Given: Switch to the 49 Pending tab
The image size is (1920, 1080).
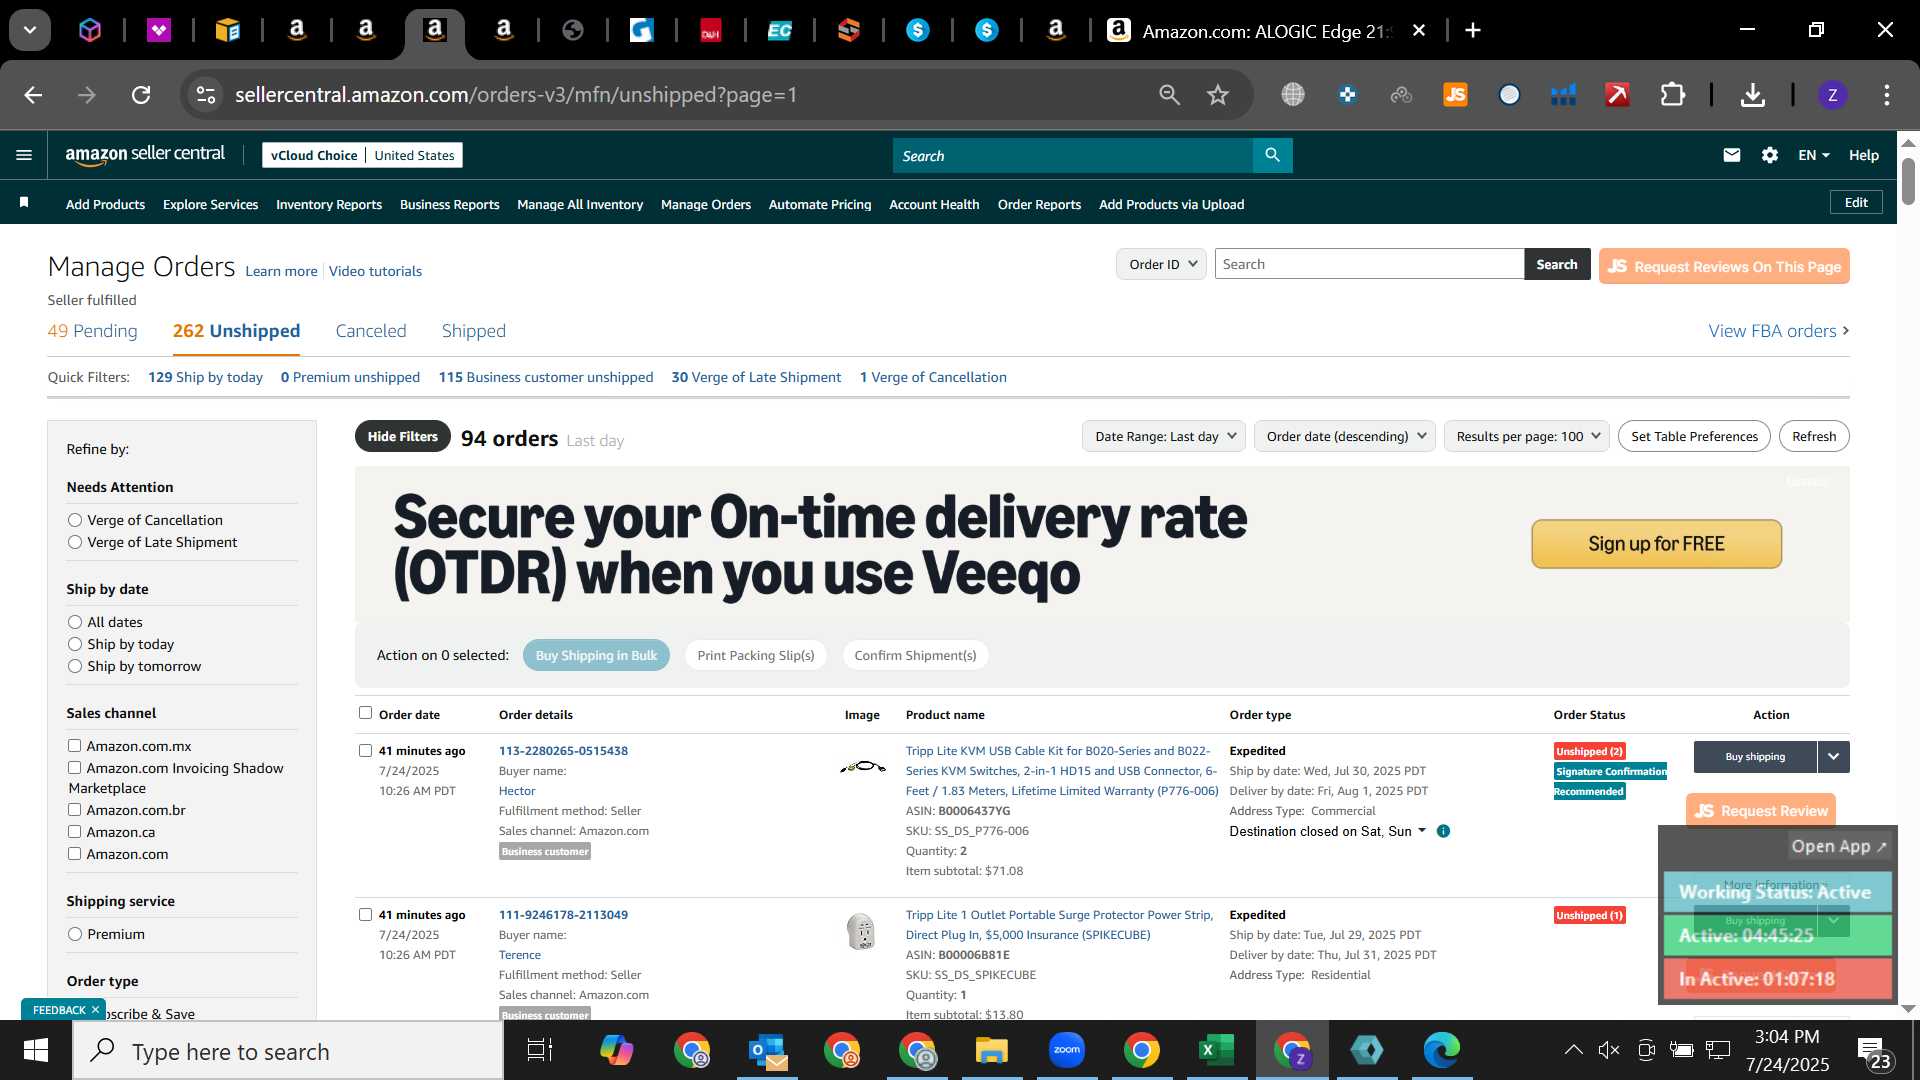Looking at the screenshot, I should click(92, 331).
